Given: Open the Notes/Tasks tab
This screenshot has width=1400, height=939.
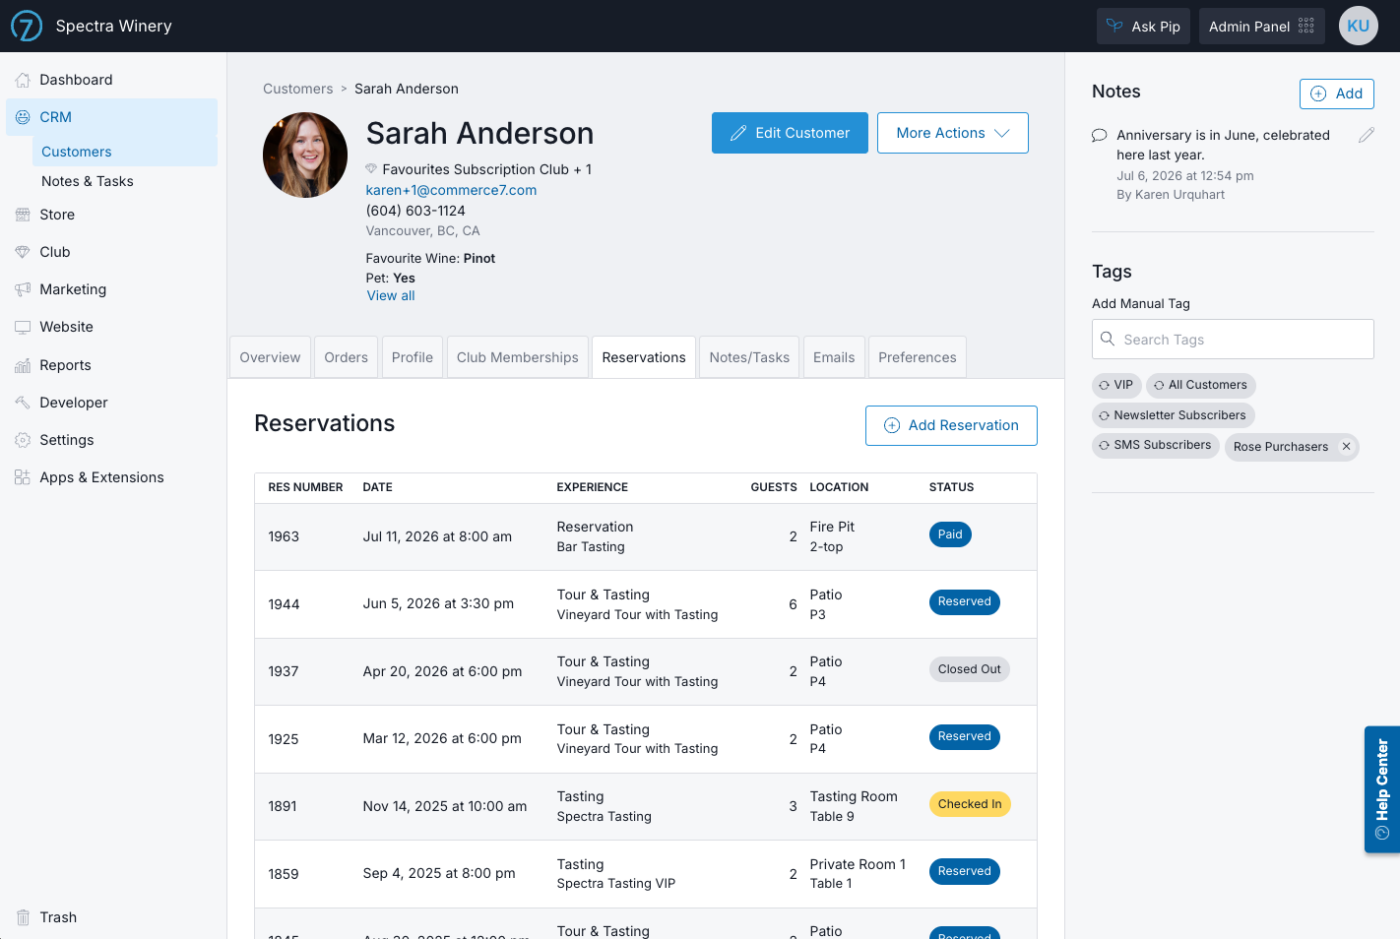Looking at the screenshot, I should (749, 358).
